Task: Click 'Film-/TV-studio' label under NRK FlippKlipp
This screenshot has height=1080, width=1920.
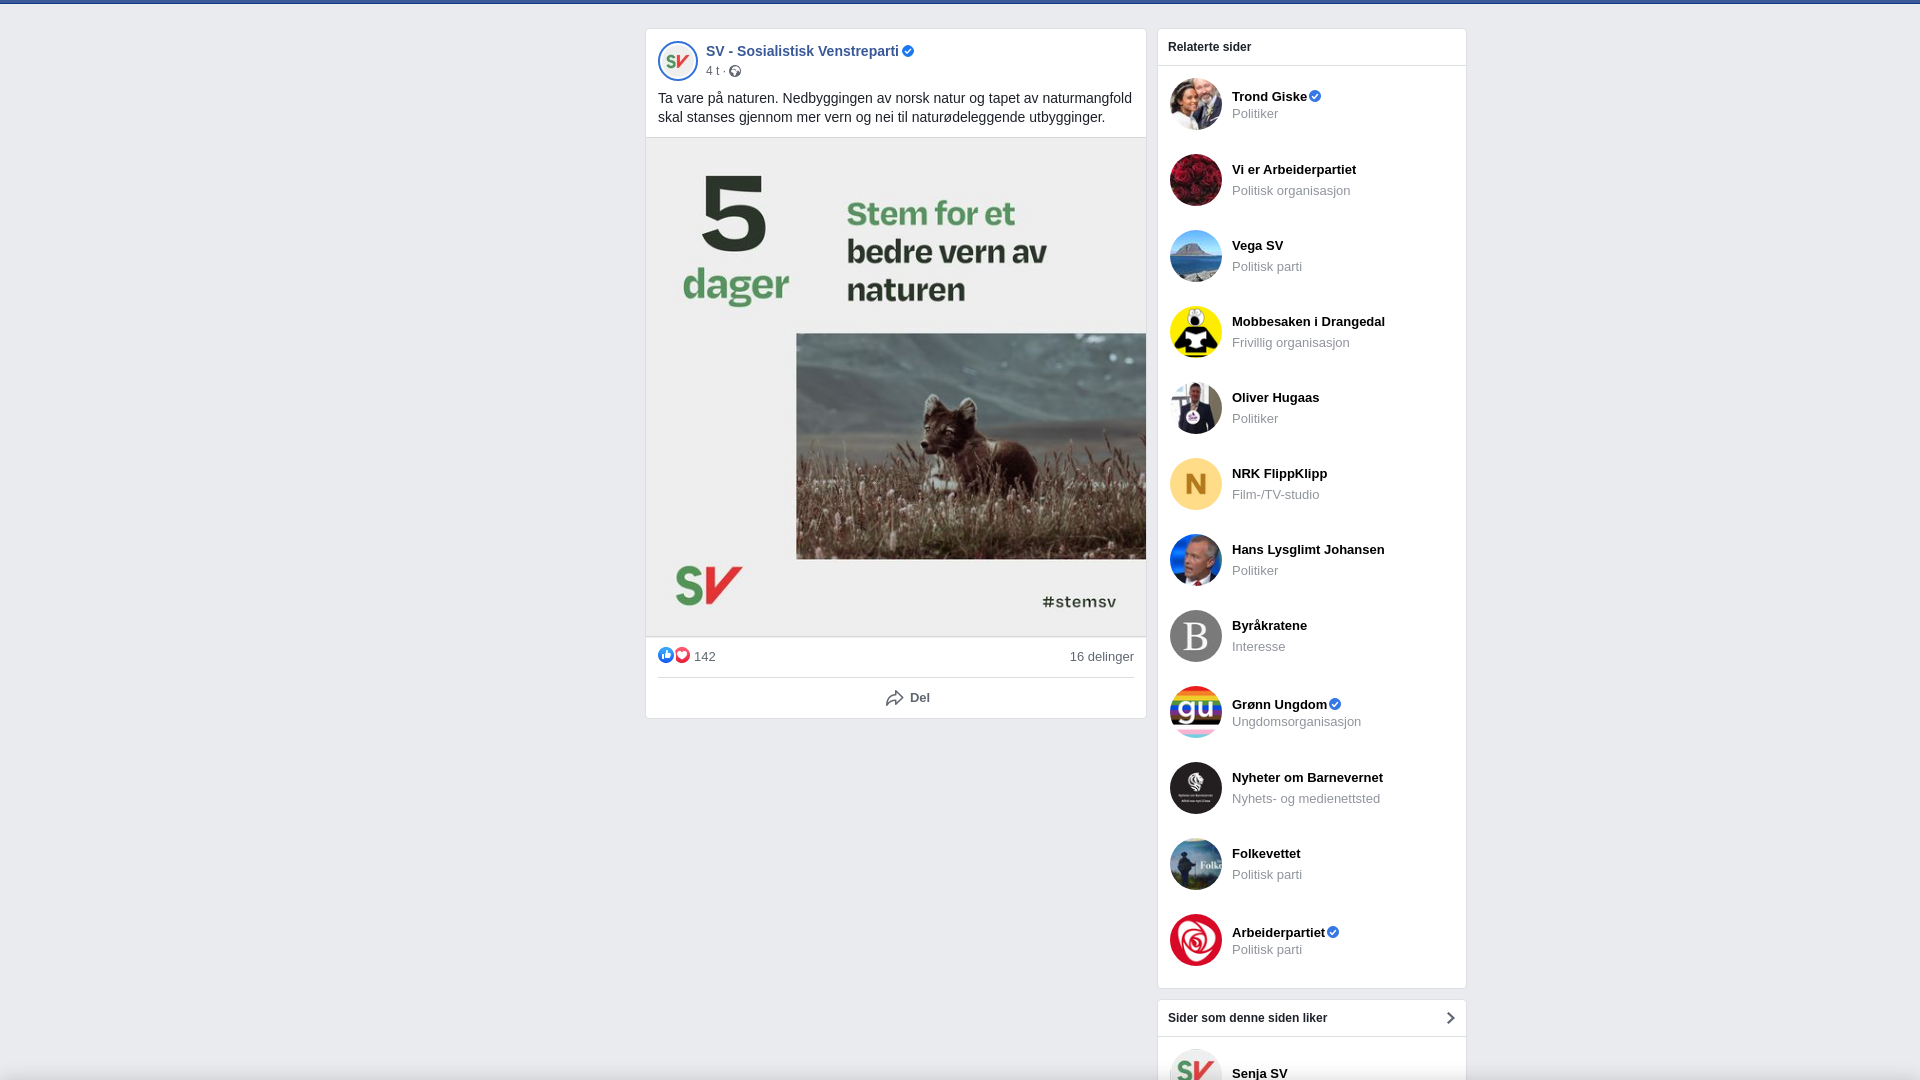Action: (x=1275, y=495)
